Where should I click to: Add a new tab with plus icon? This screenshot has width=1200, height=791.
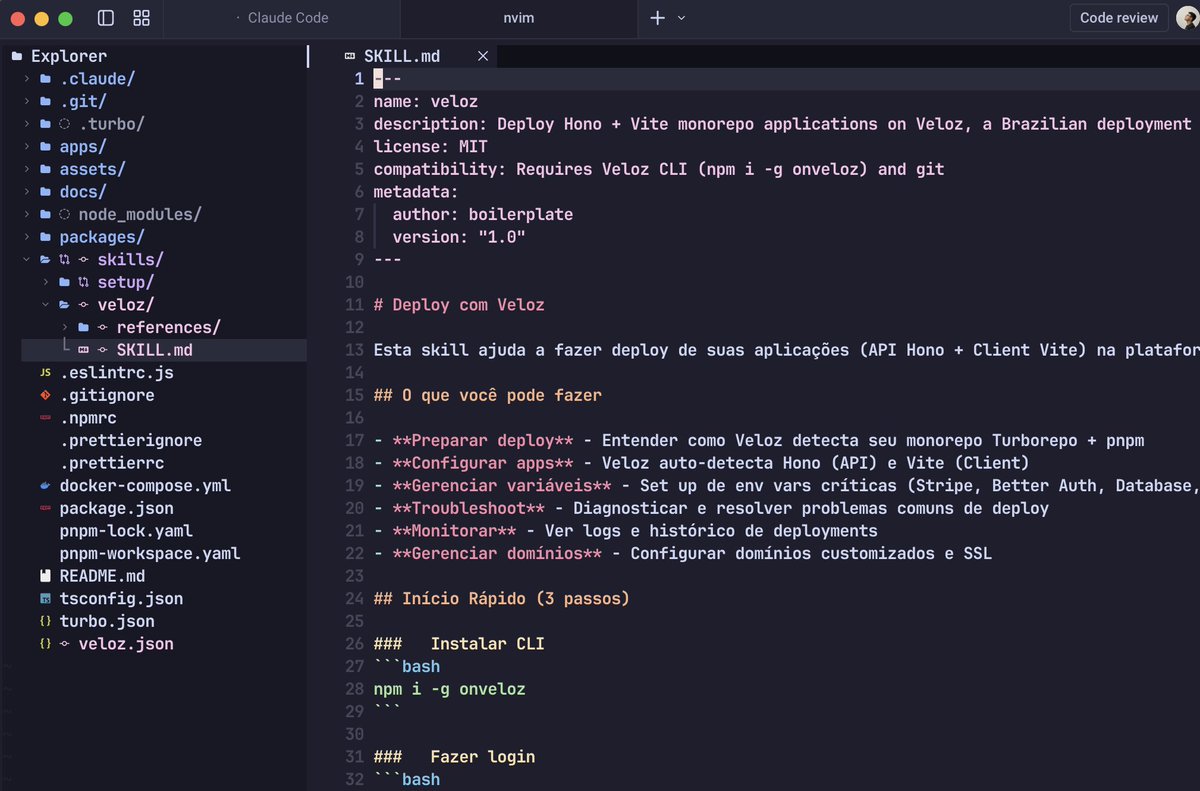pyautogui.click(x=657, y=18)
